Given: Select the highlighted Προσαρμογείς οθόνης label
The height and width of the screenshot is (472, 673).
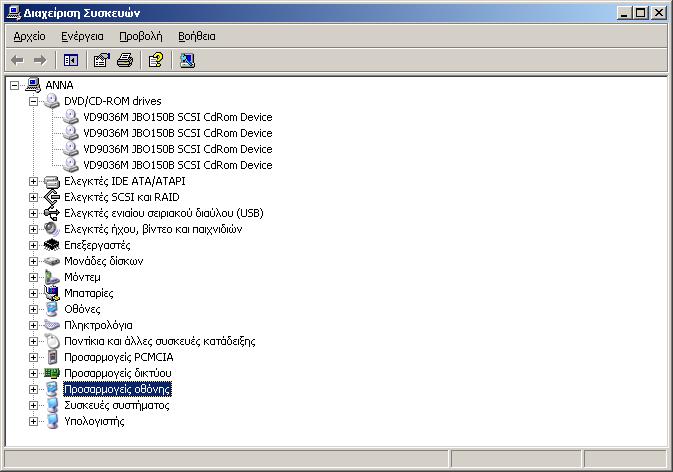Looking at the screenshot, I should (118, 390).
